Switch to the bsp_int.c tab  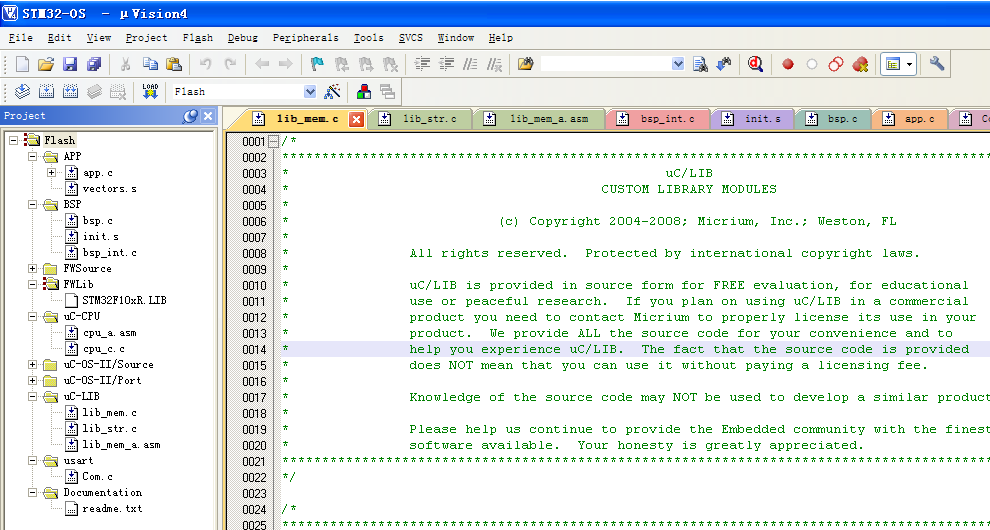coord(667,119)
